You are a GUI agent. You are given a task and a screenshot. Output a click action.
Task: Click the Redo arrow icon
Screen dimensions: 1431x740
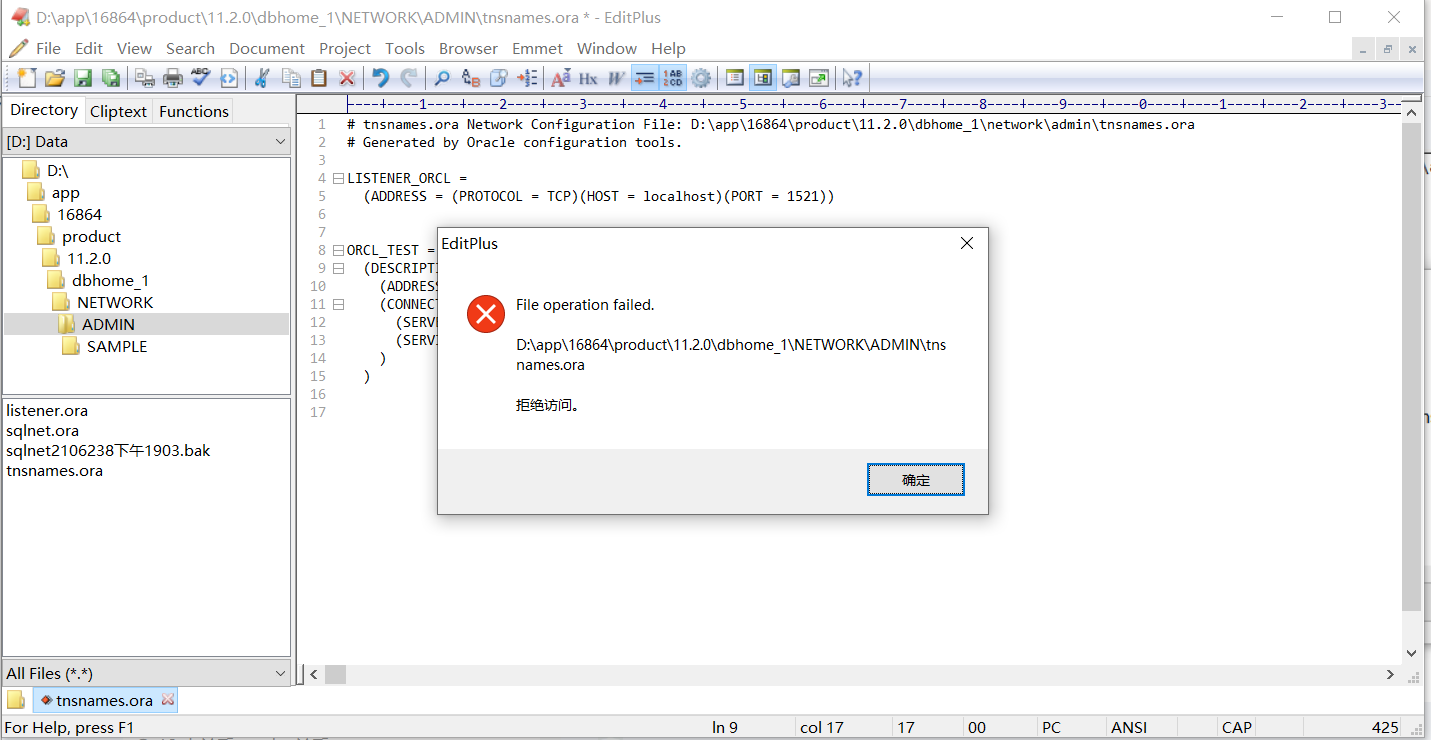(x=408, y=77)
